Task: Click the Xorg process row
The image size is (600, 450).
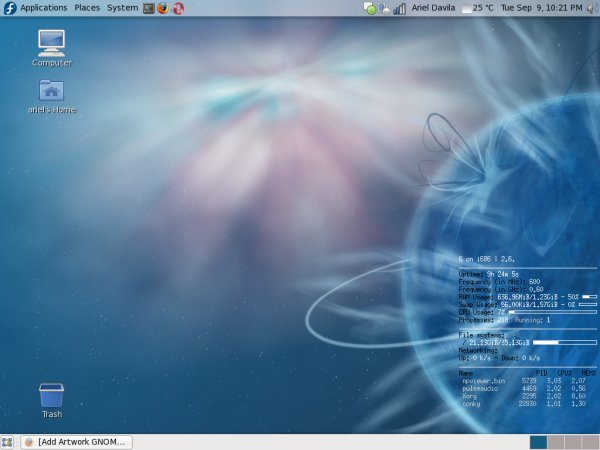Action: pyautogui.click(x=524, y=396)
